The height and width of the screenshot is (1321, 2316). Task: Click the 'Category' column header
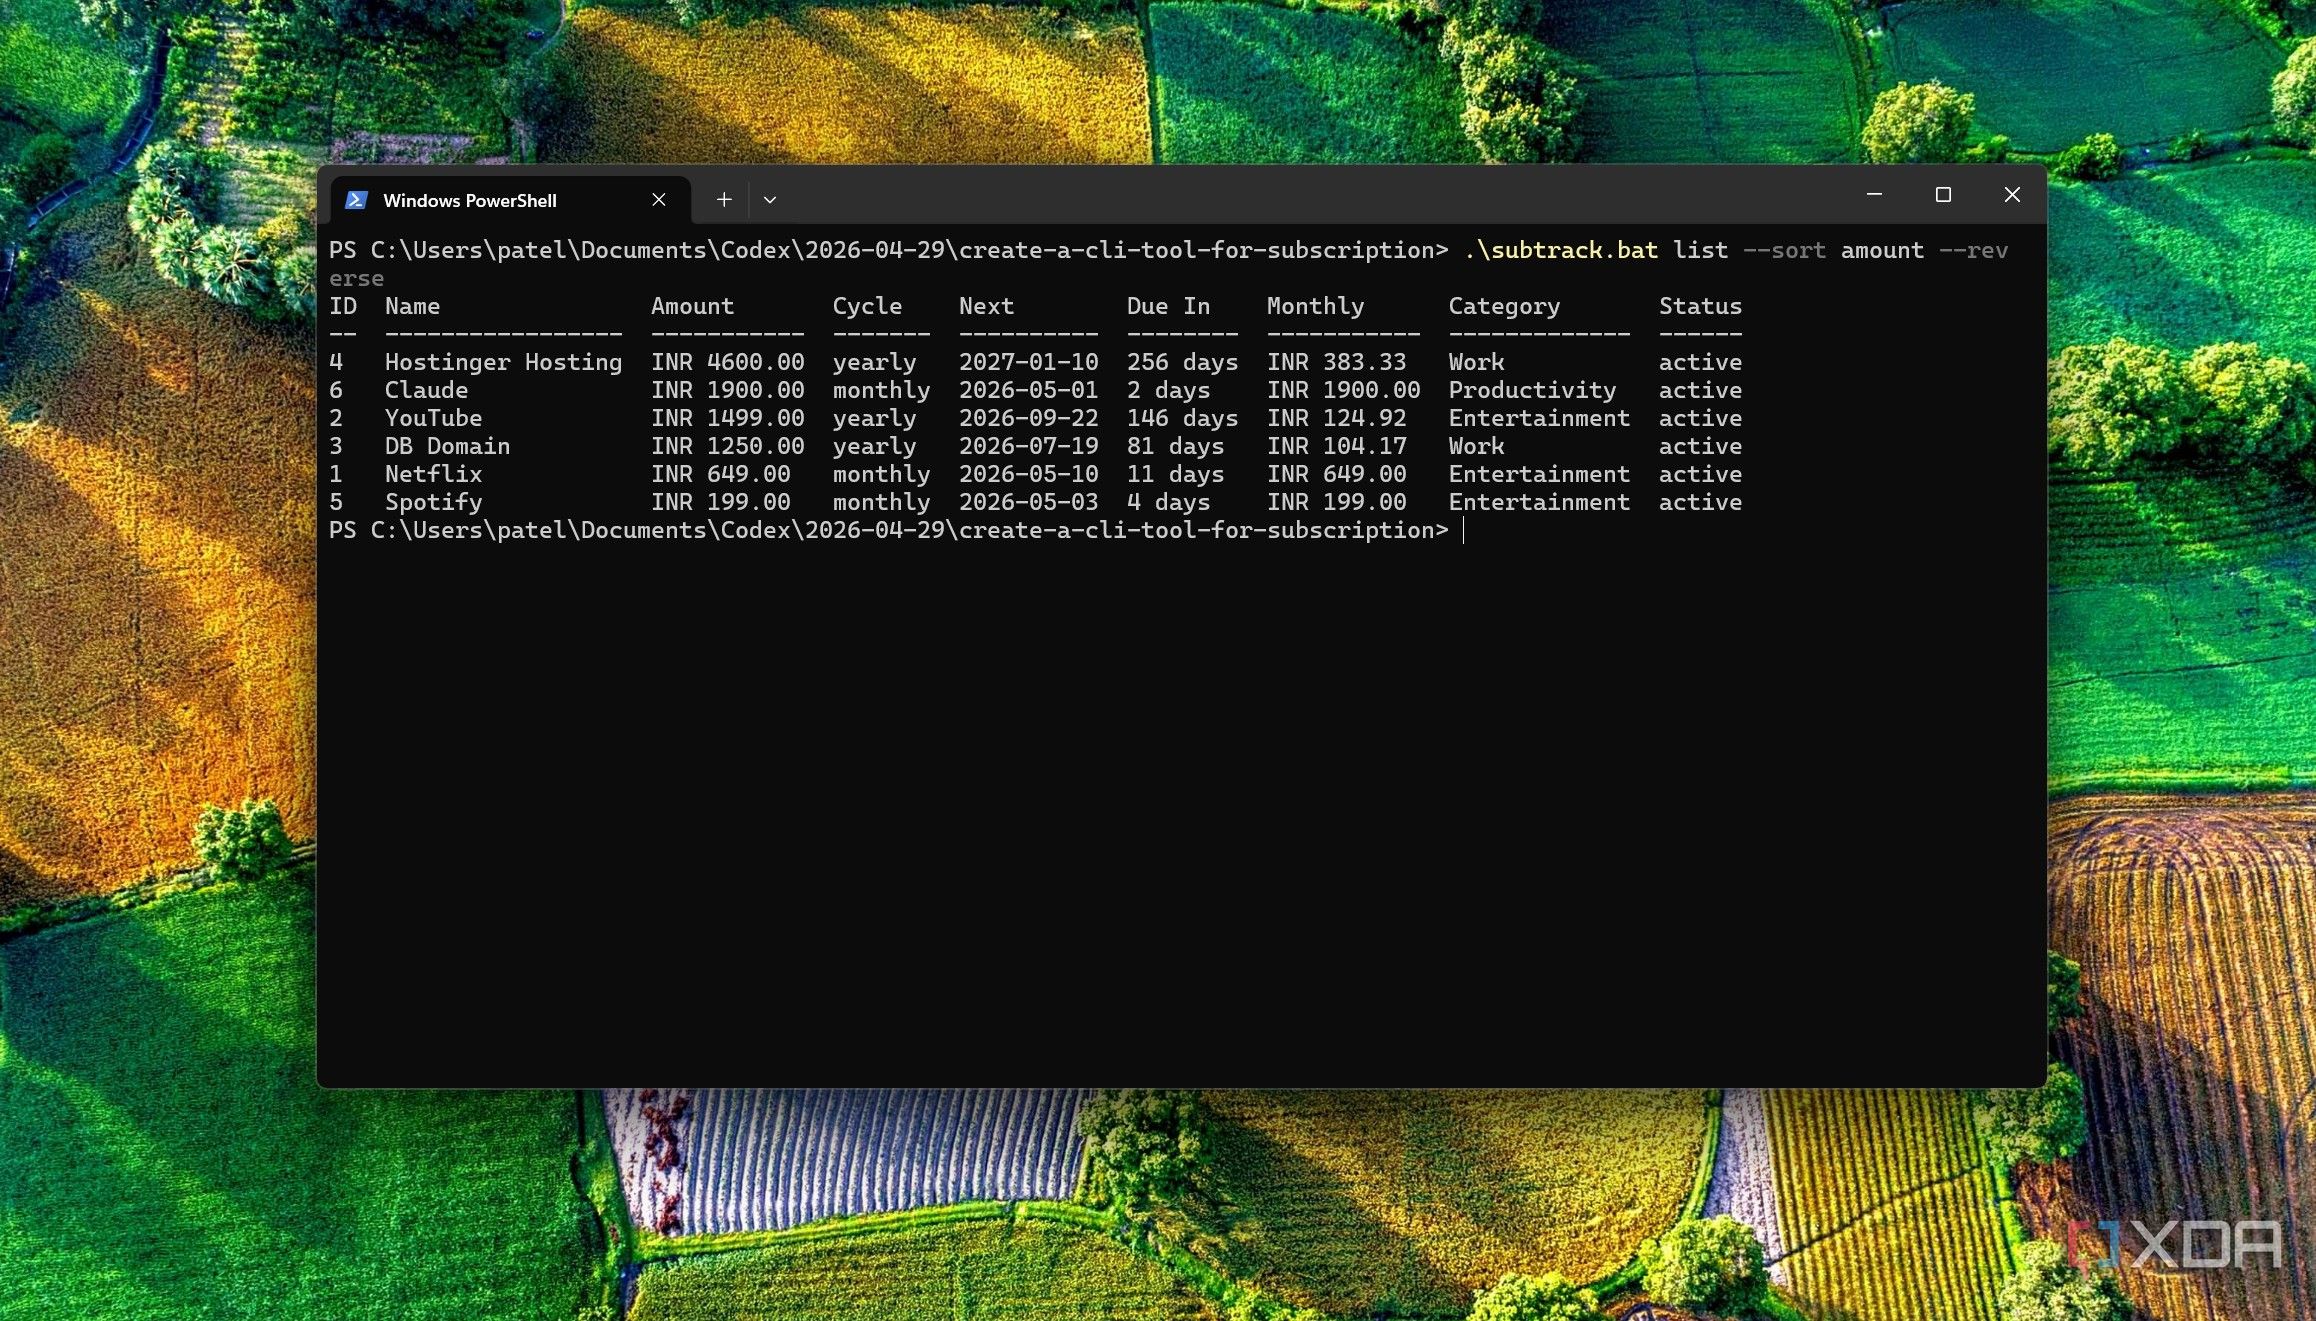point(1504,306)
